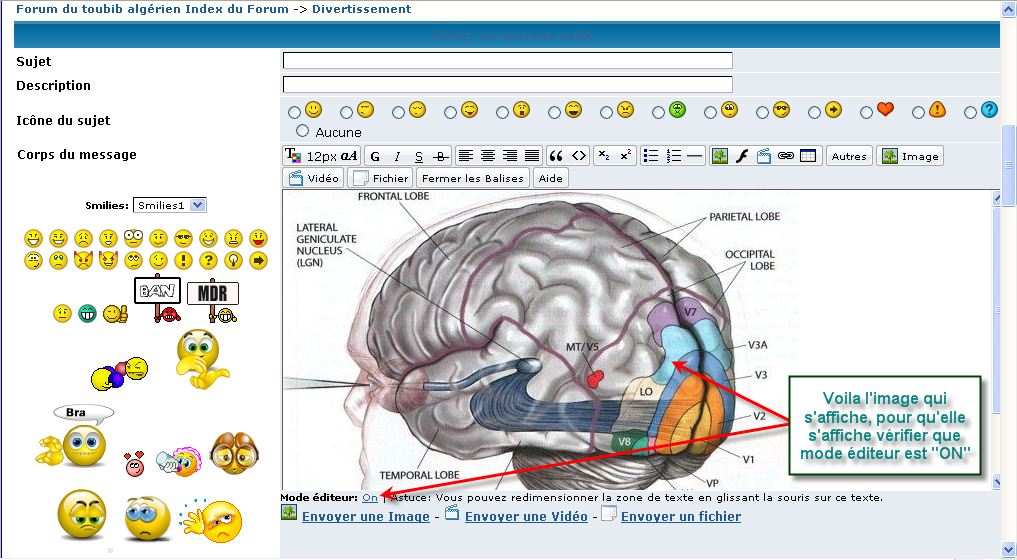Focus the Sujet input field
The image size is (1017, 560).
[508, 60]
